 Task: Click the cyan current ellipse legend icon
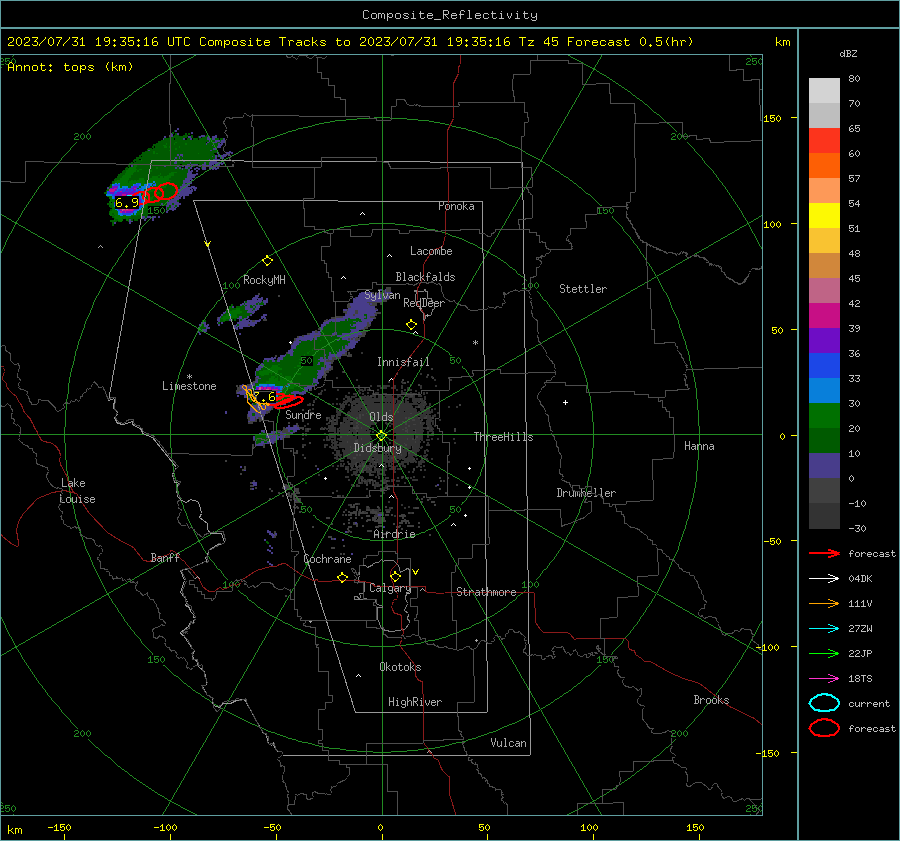(824, 703)
